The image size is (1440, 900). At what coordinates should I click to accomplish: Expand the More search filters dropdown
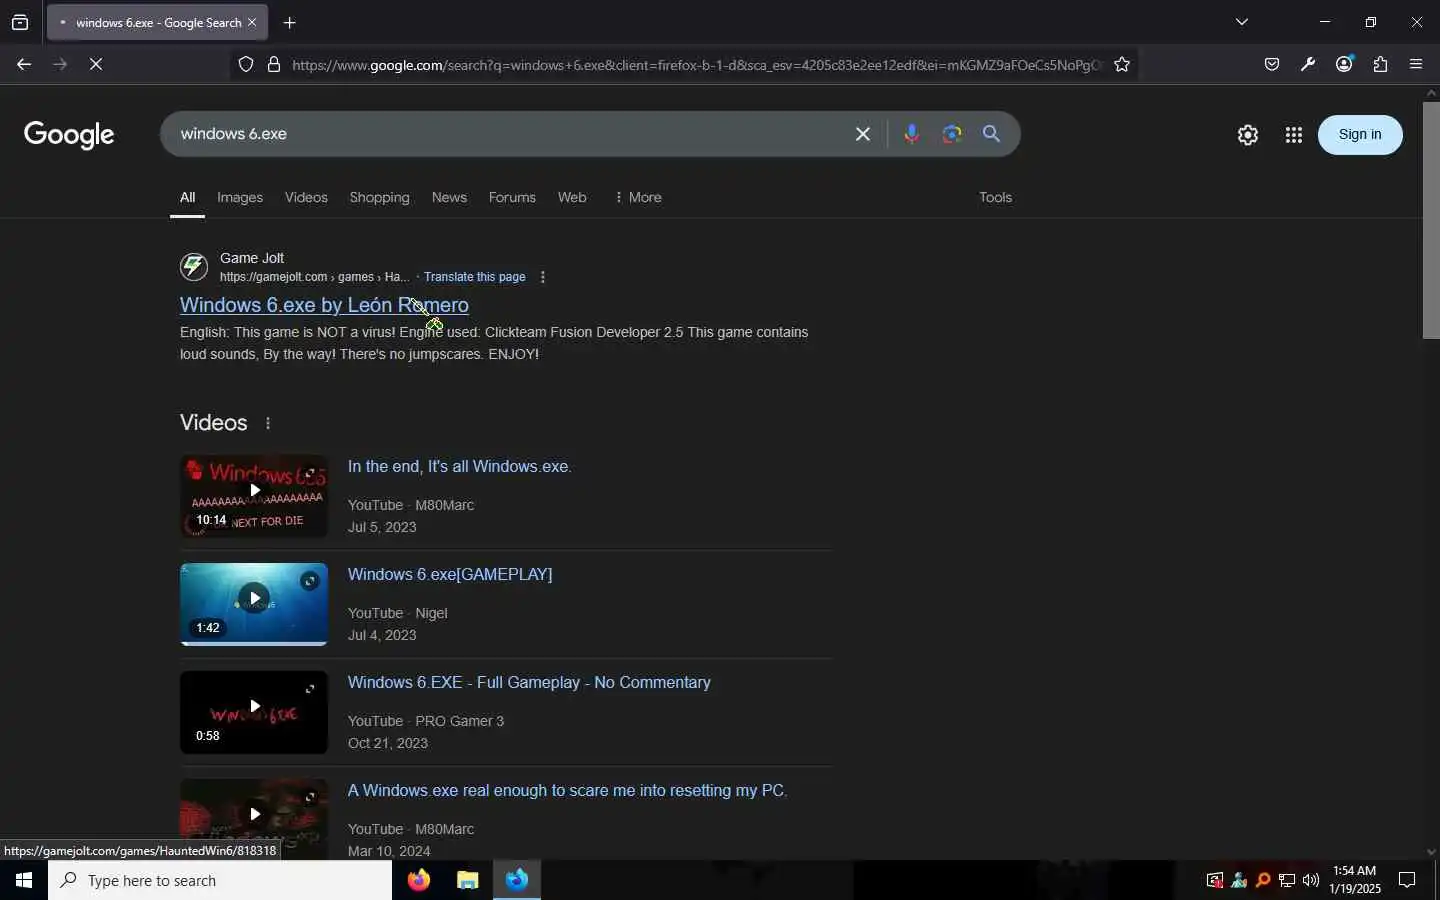(638, 198)
